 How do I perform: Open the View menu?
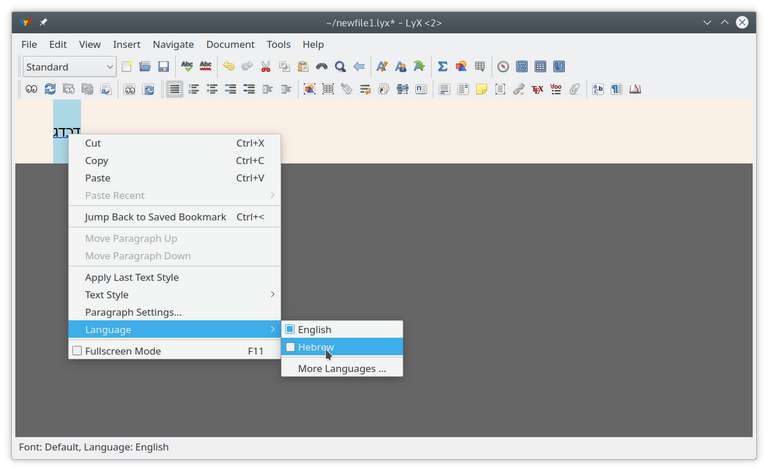pyautogui.click(x=90, y=45)
